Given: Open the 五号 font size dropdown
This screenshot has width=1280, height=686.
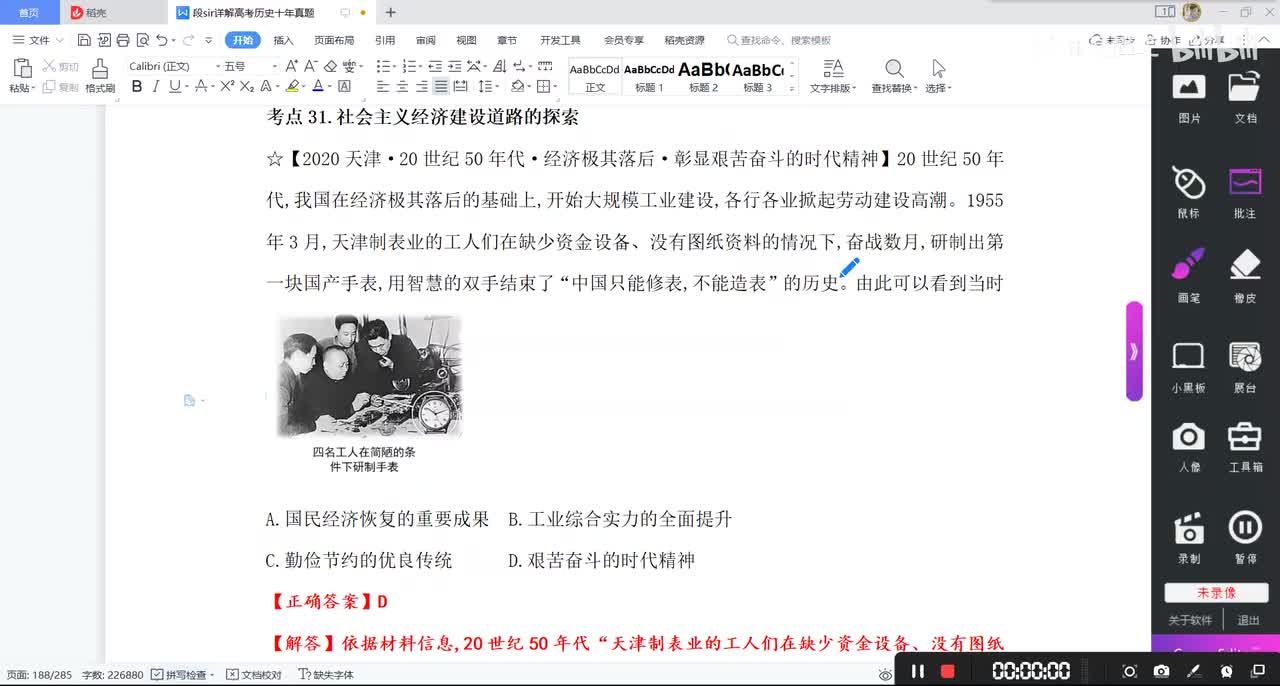Looking at the screenshot, I should click(x=275, y=66).
